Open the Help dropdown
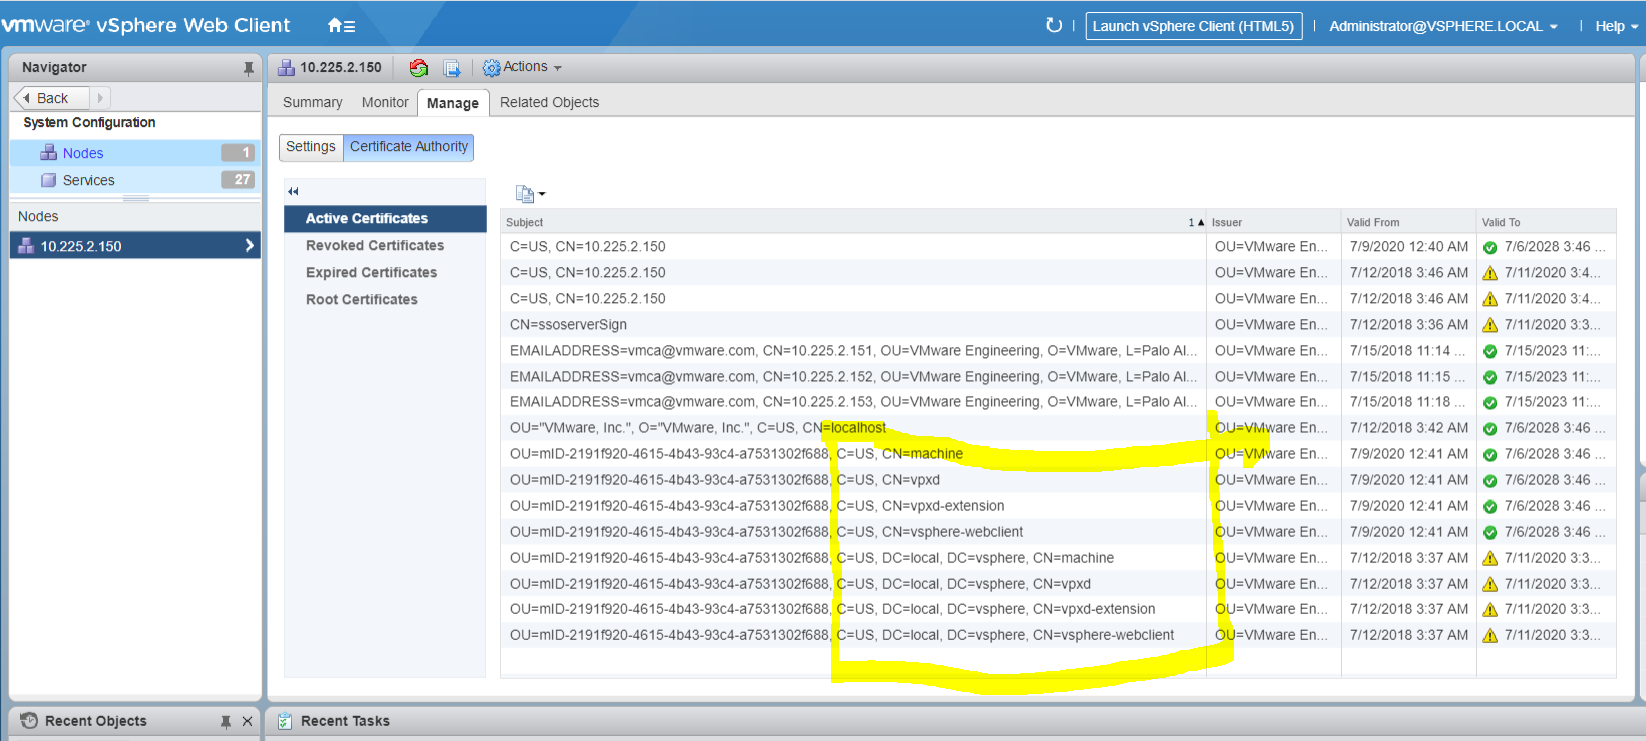 1616,26
